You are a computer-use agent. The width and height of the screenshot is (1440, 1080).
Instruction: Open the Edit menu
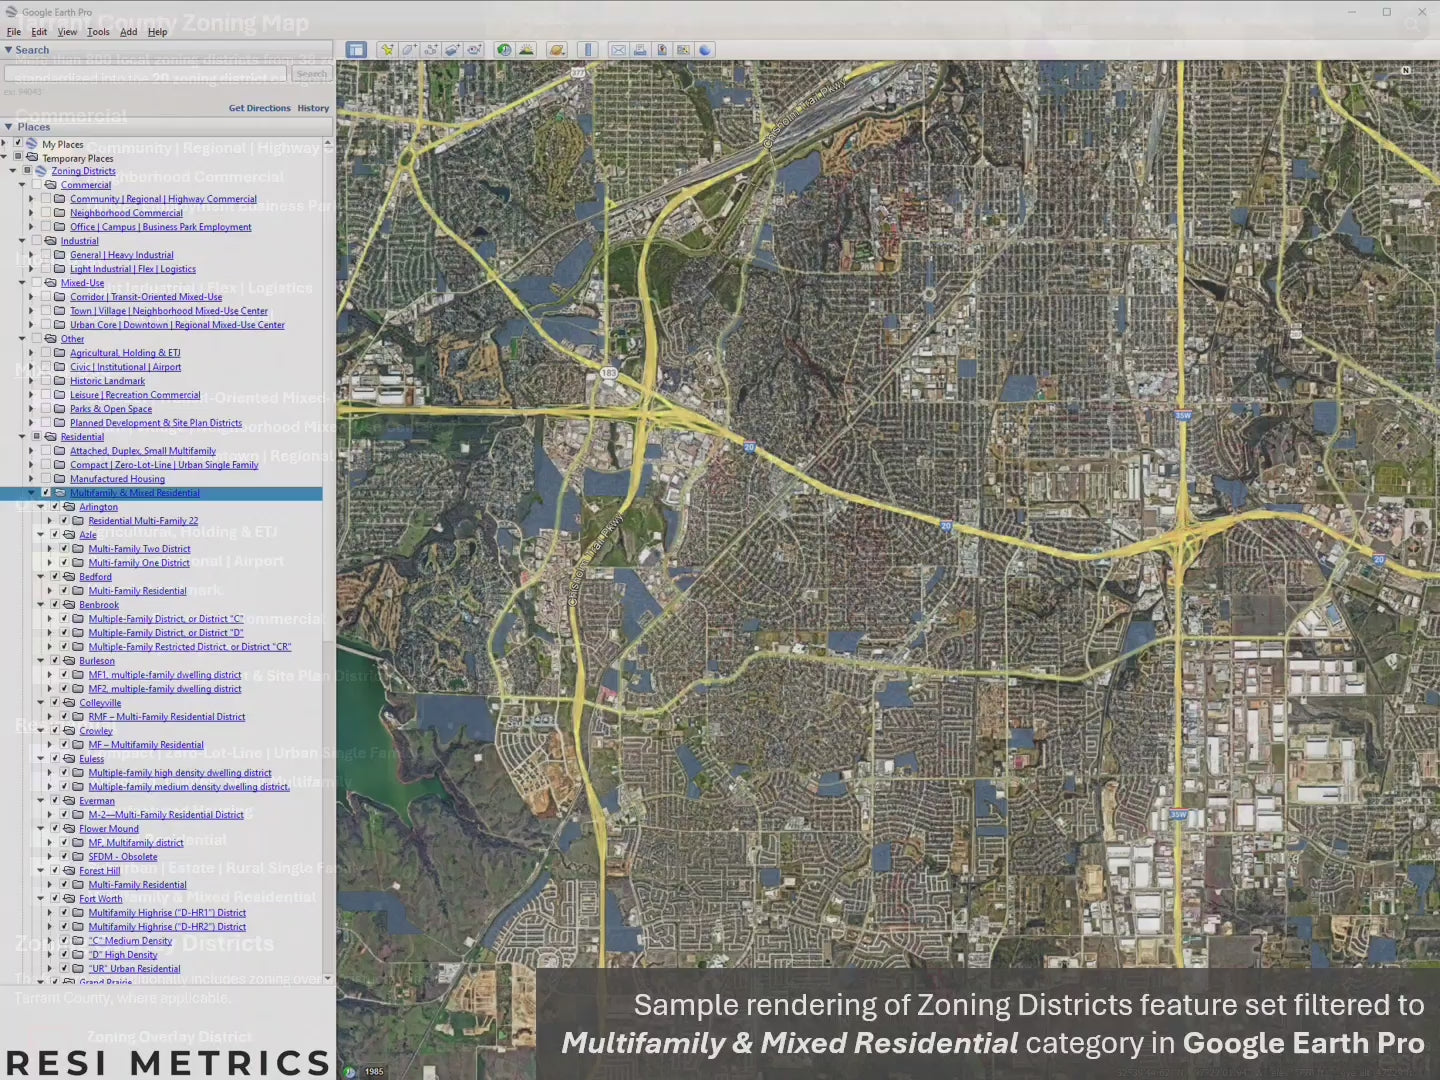[39, 32]
